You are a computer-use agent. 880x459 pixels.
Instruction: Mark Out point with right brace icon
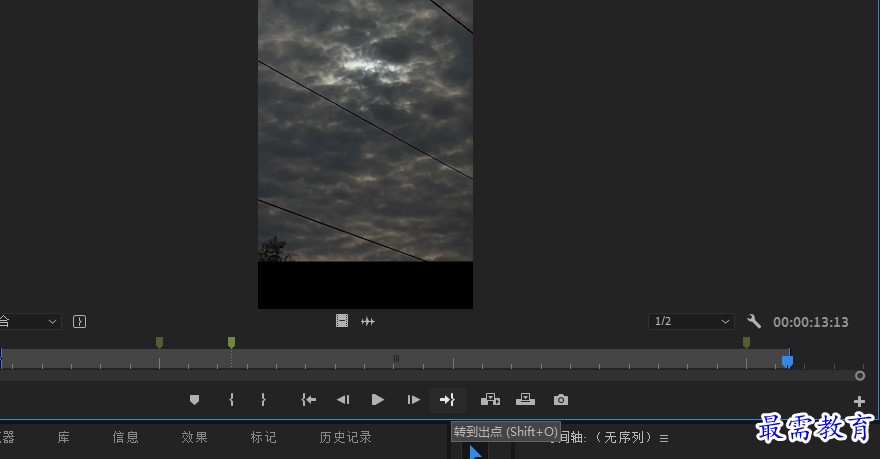coord(263,400)
